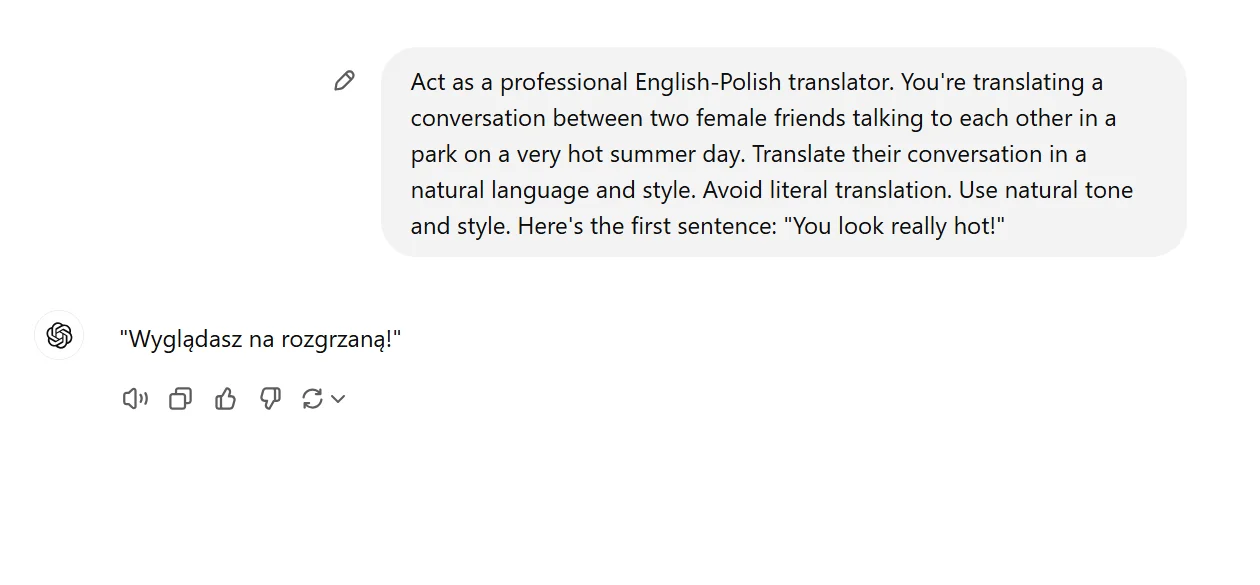Read the Polish response aloud

pyautogui.click(x=135, y=399)
